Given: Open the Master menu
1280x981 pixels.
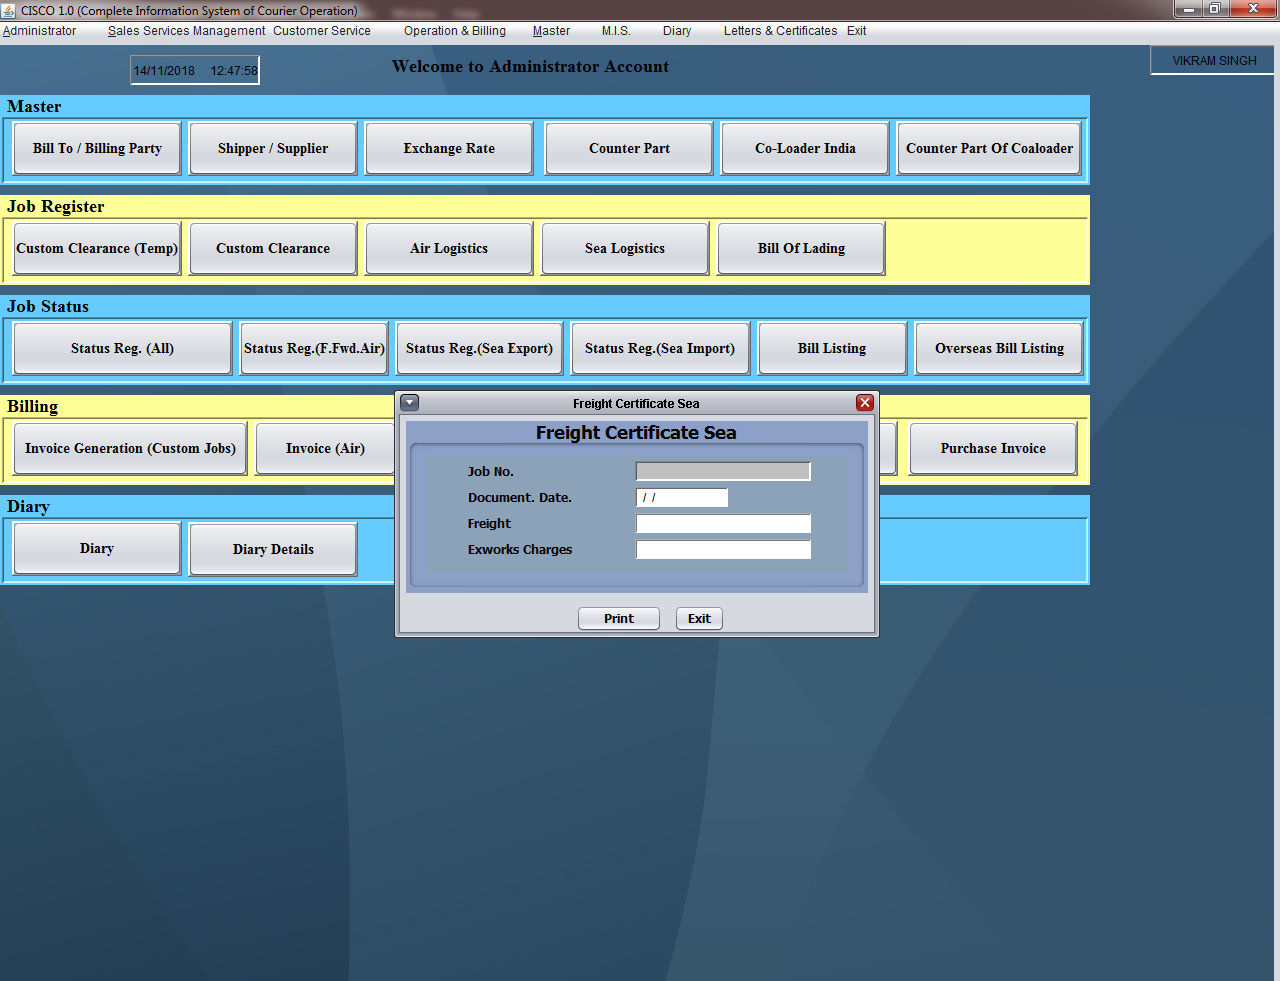Looking at the screenshot, I should [551, 31].
